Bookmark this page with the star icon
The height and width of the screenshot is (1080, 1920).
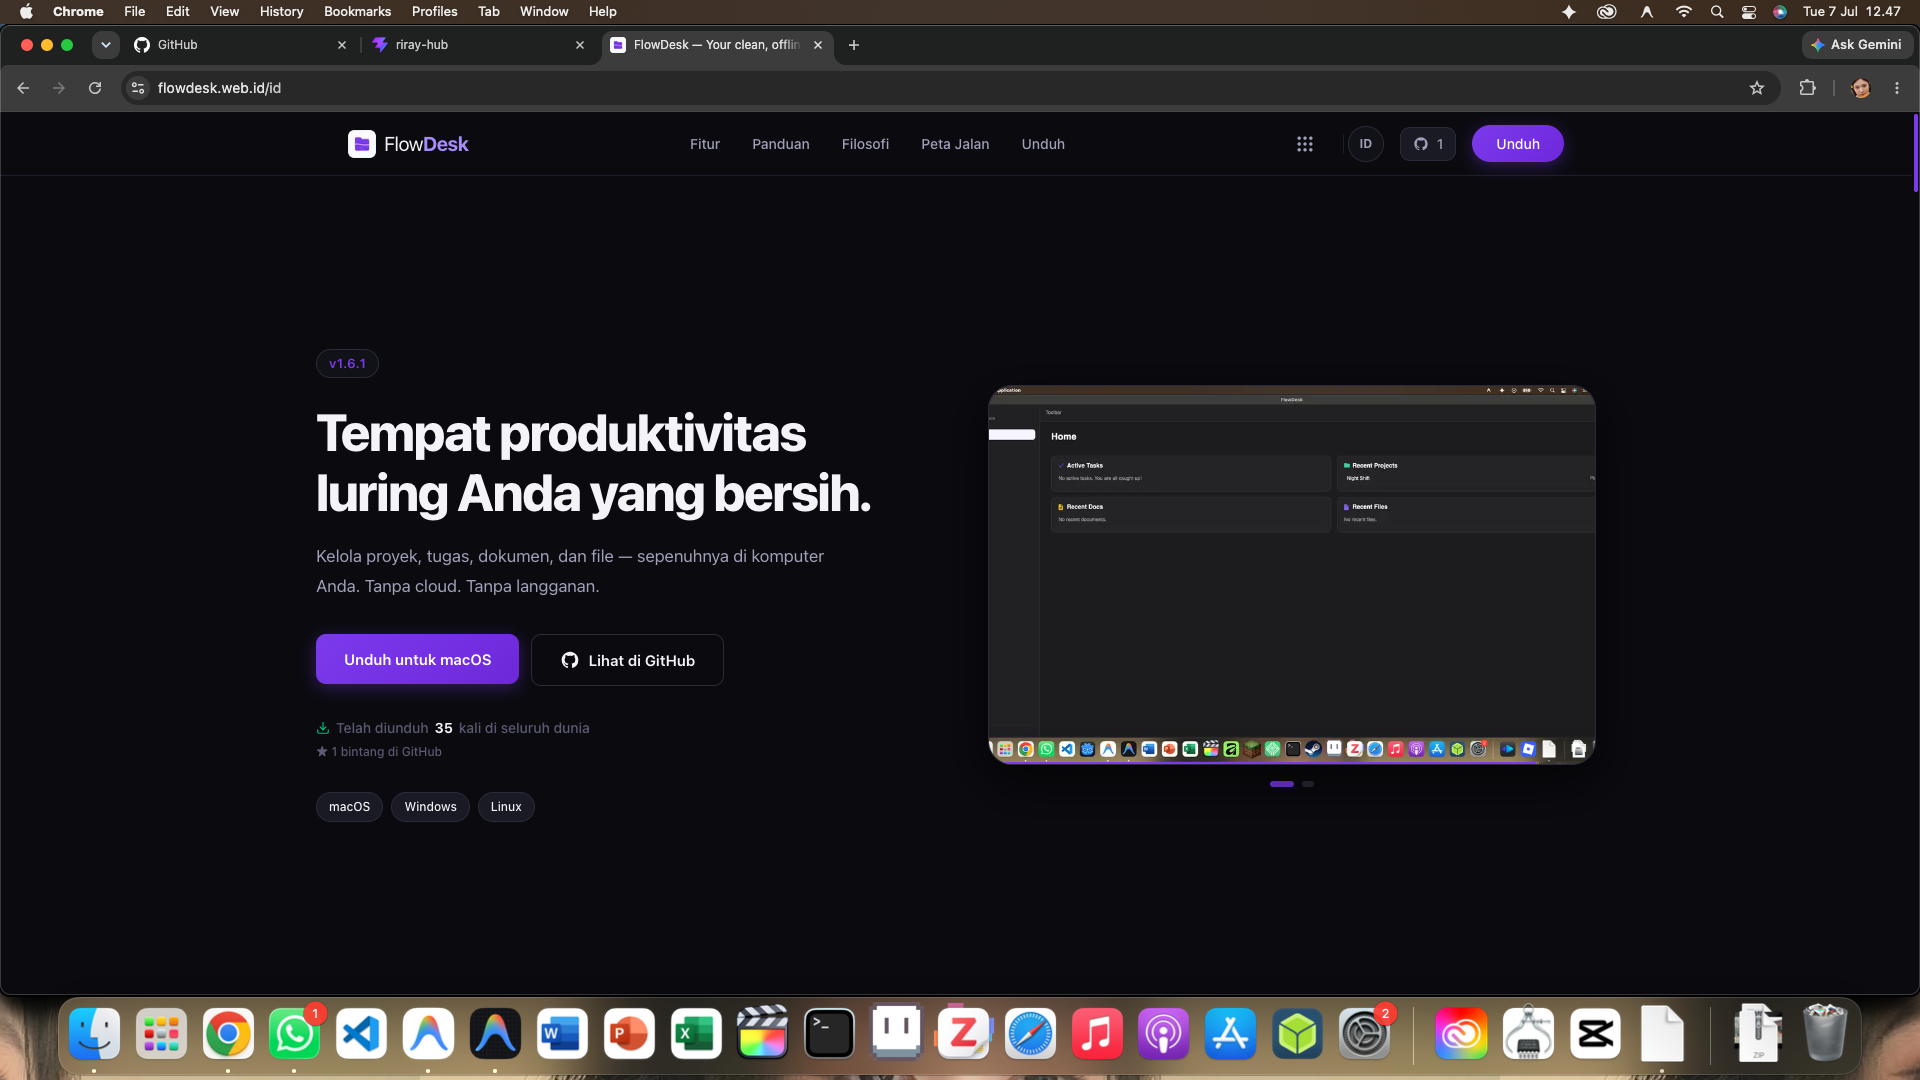pos(1757,88)
